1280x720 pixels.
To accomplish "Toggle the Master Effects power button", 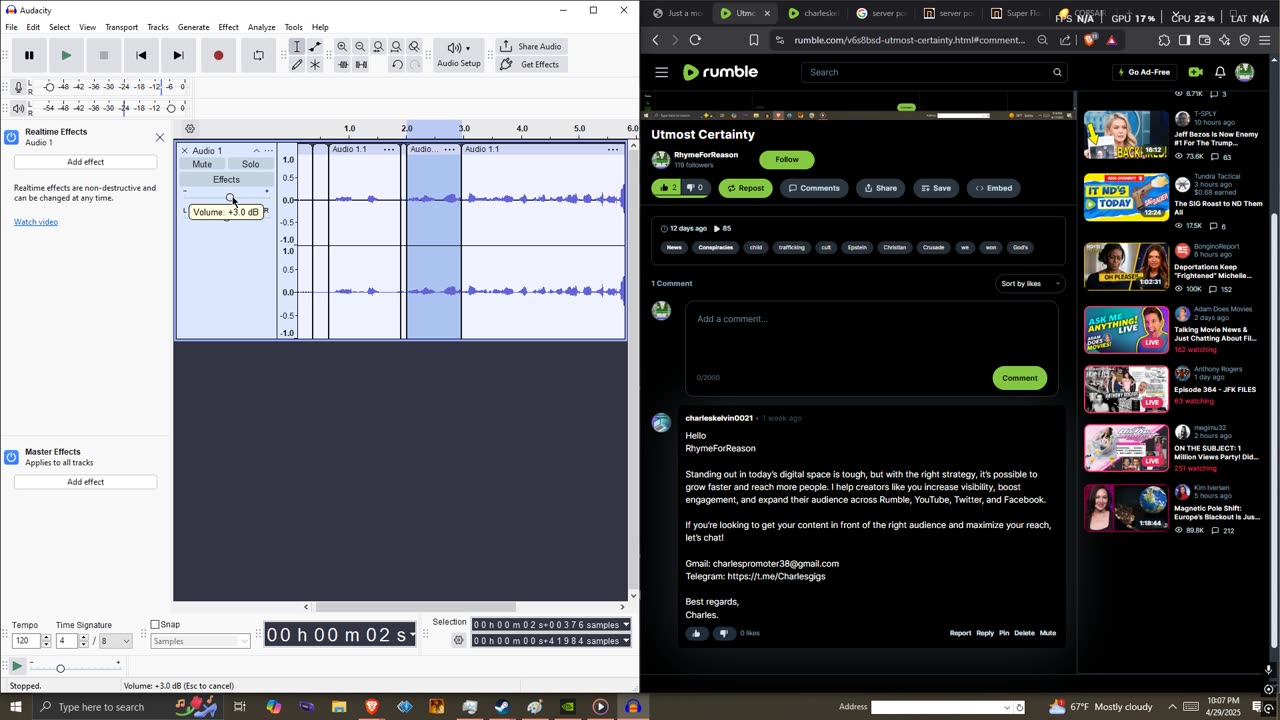I will tap(12, 457).
